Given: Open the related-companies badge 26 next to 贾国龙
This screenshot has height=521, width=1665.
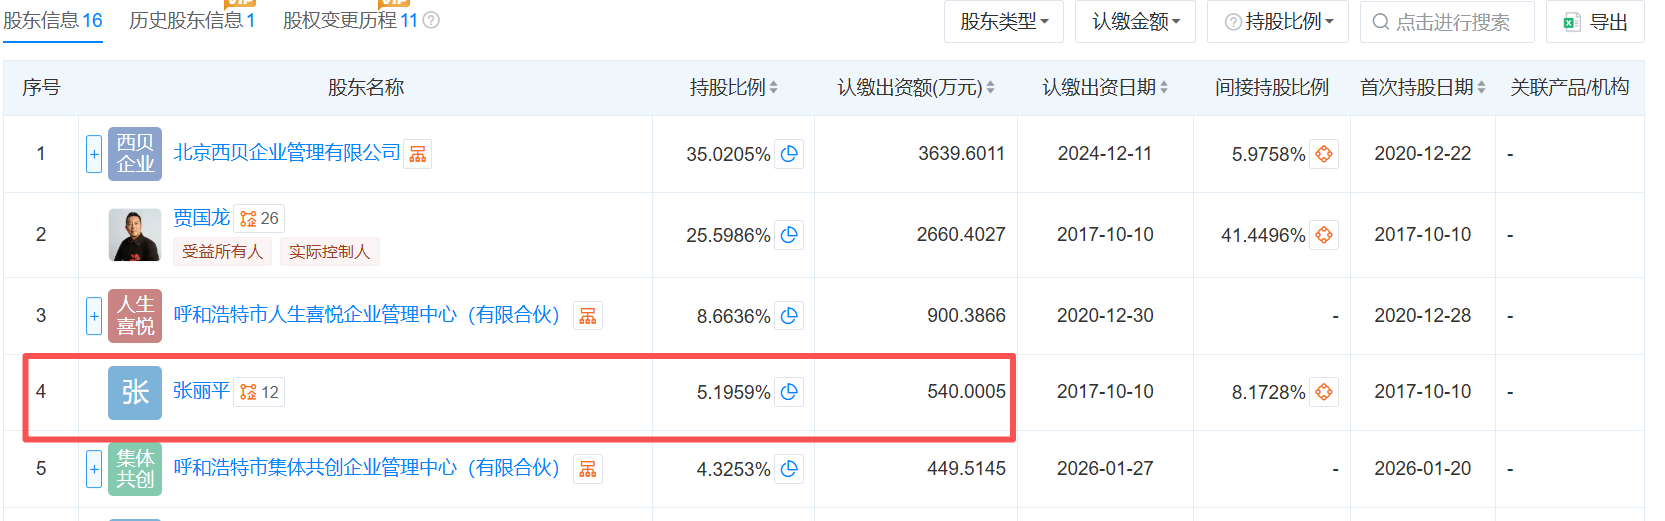Looking at the screenshot, I should coord(259,218).
